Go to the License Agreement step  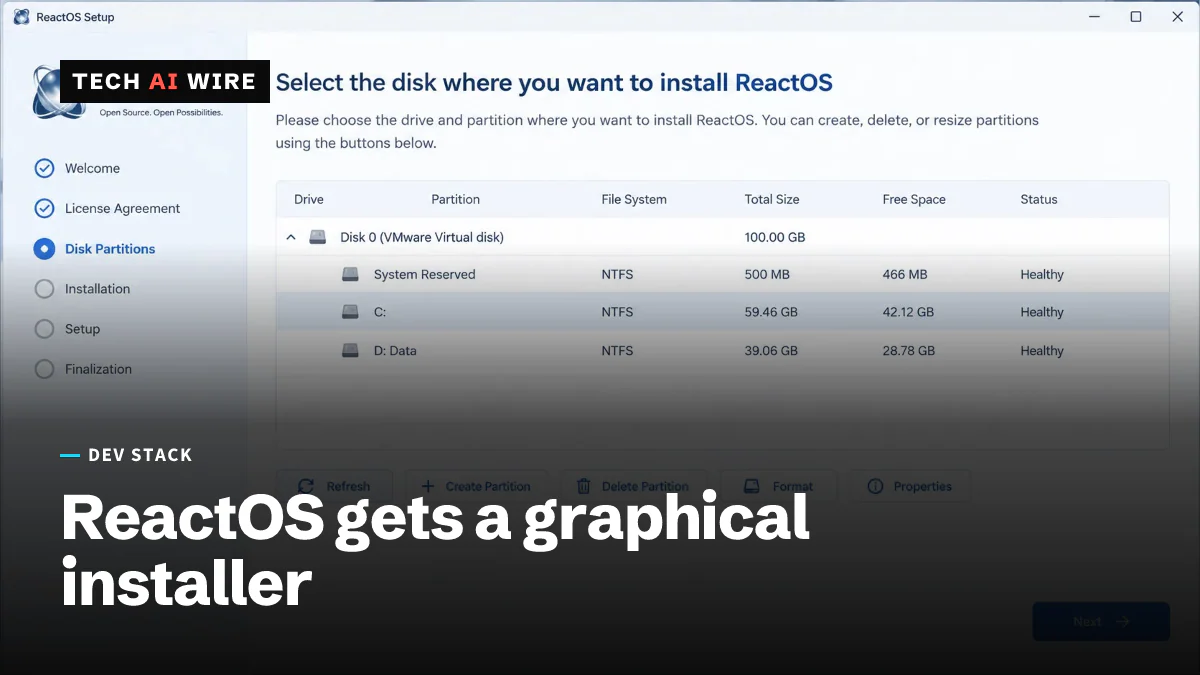point(108,208)
